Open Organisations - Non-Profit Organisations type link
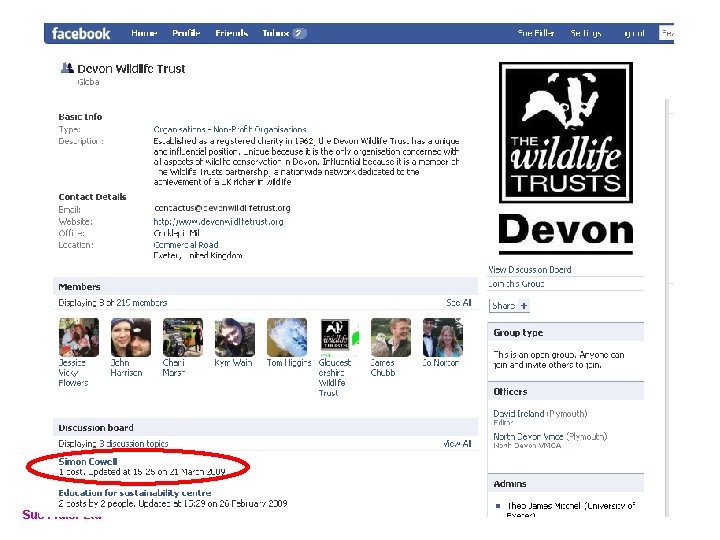 pyautogui.click(x=230, y=129)
